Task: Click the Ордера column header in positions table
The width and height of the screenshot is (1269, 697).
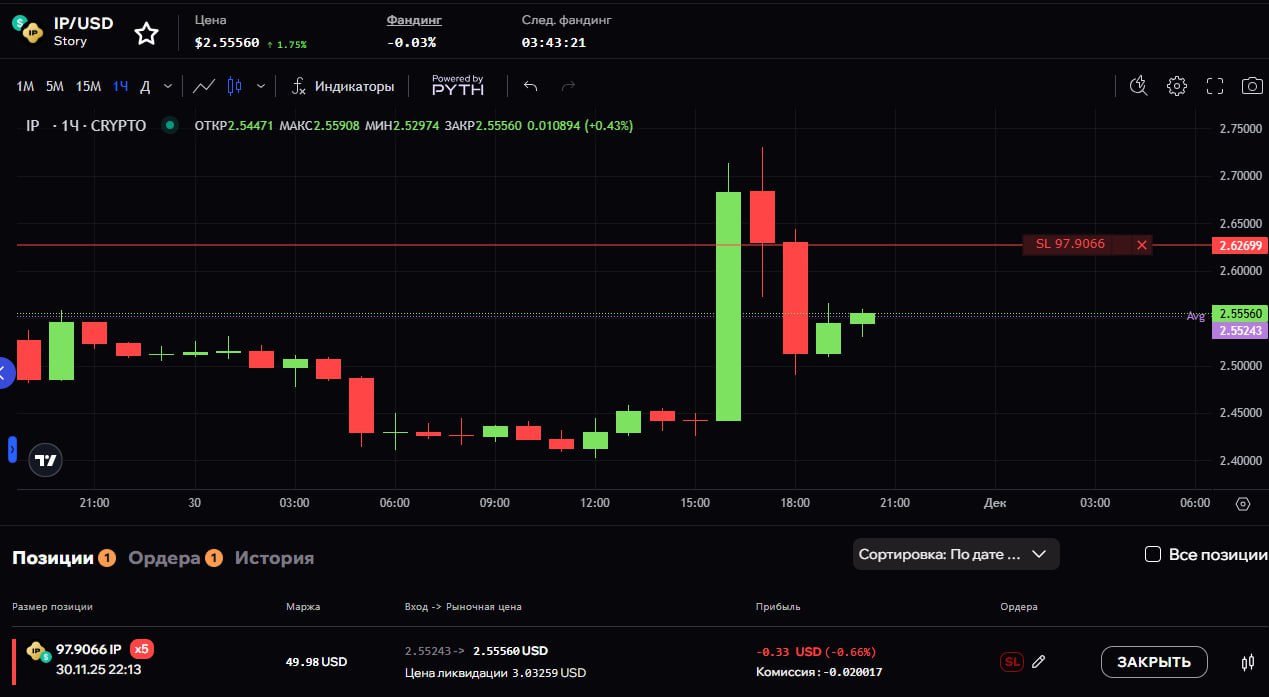Action: point(1019,607)
